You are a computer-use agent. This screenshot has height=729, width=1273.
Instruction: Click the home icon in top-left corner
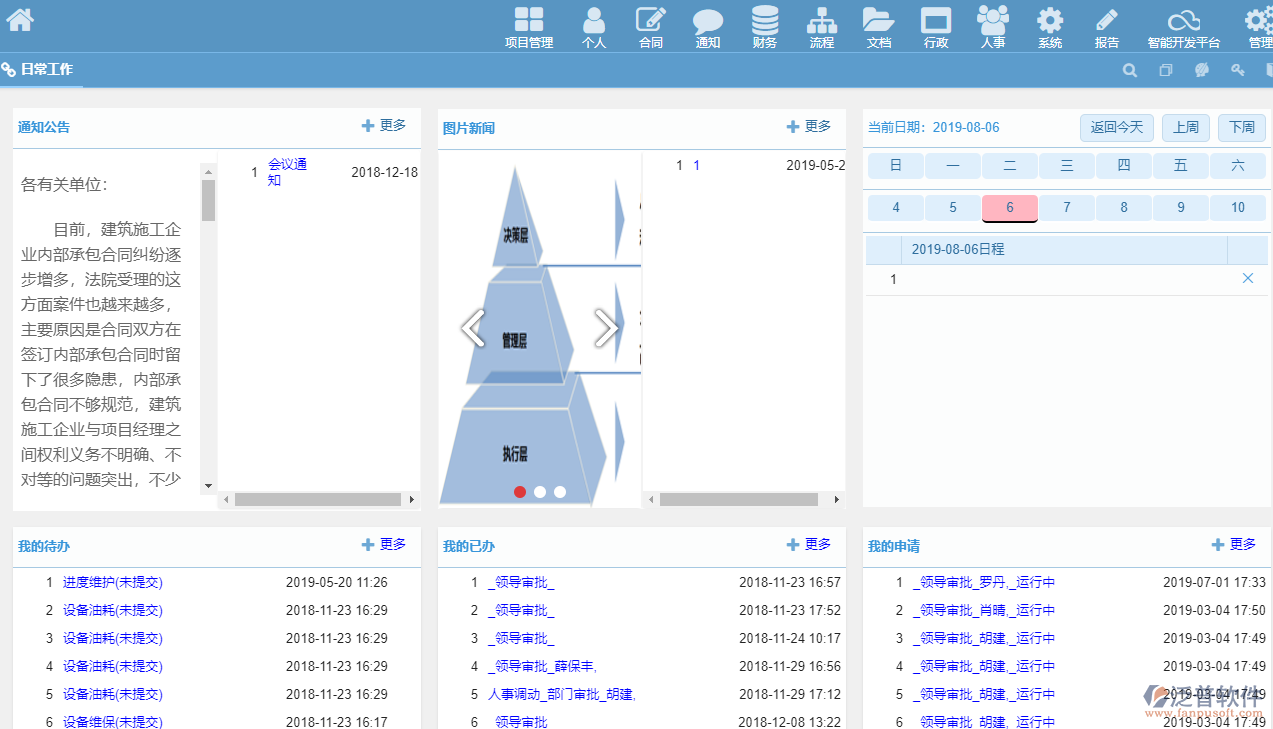[20, 19]
